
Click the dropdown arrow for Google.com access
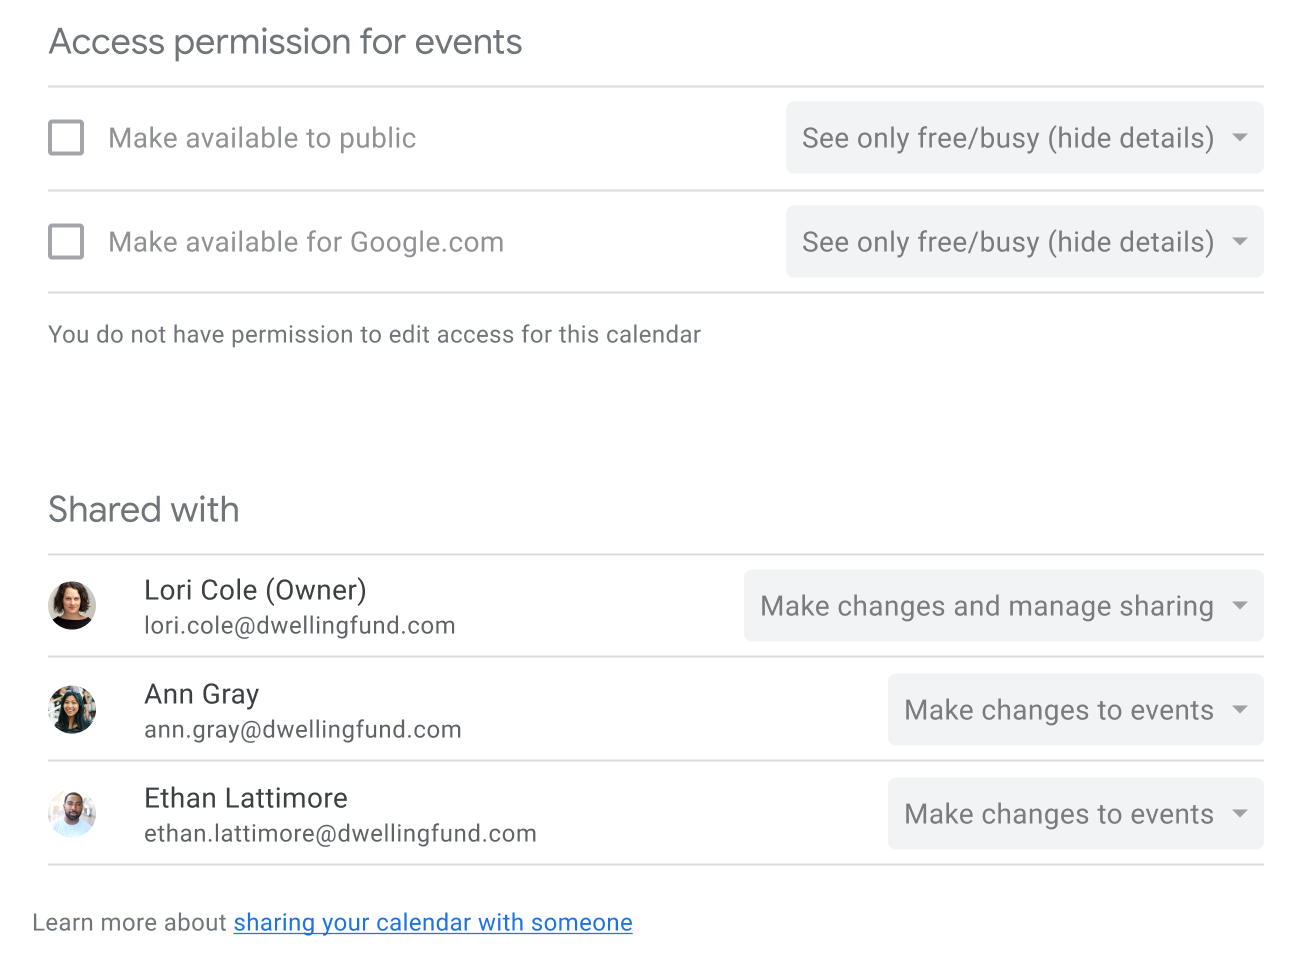pos(1240,242)
